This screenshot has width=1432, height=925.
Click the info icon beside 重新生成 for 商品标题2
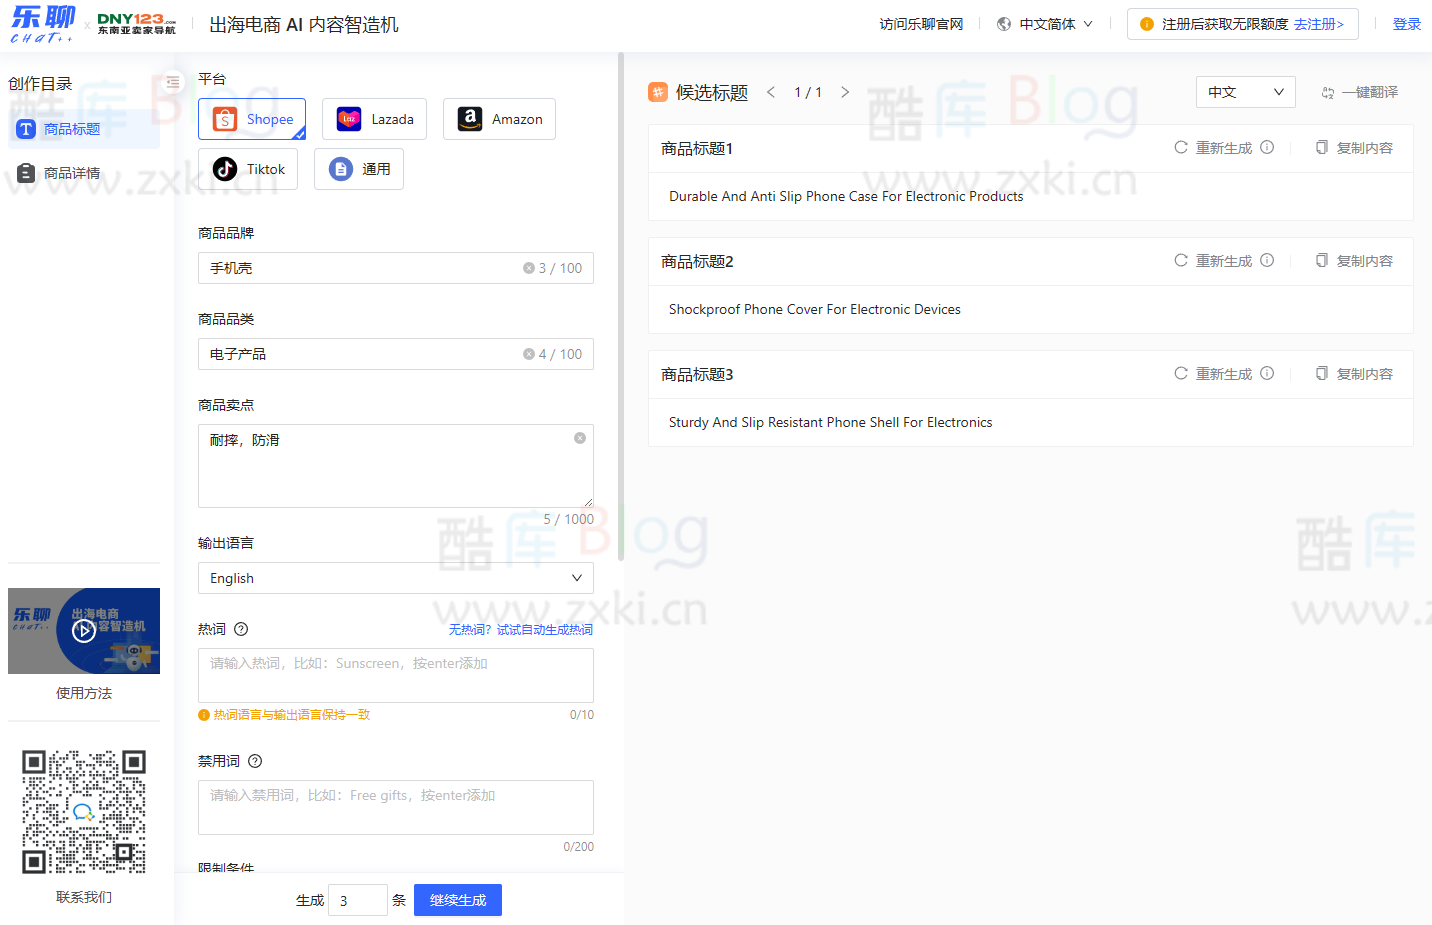(1266, 260)
